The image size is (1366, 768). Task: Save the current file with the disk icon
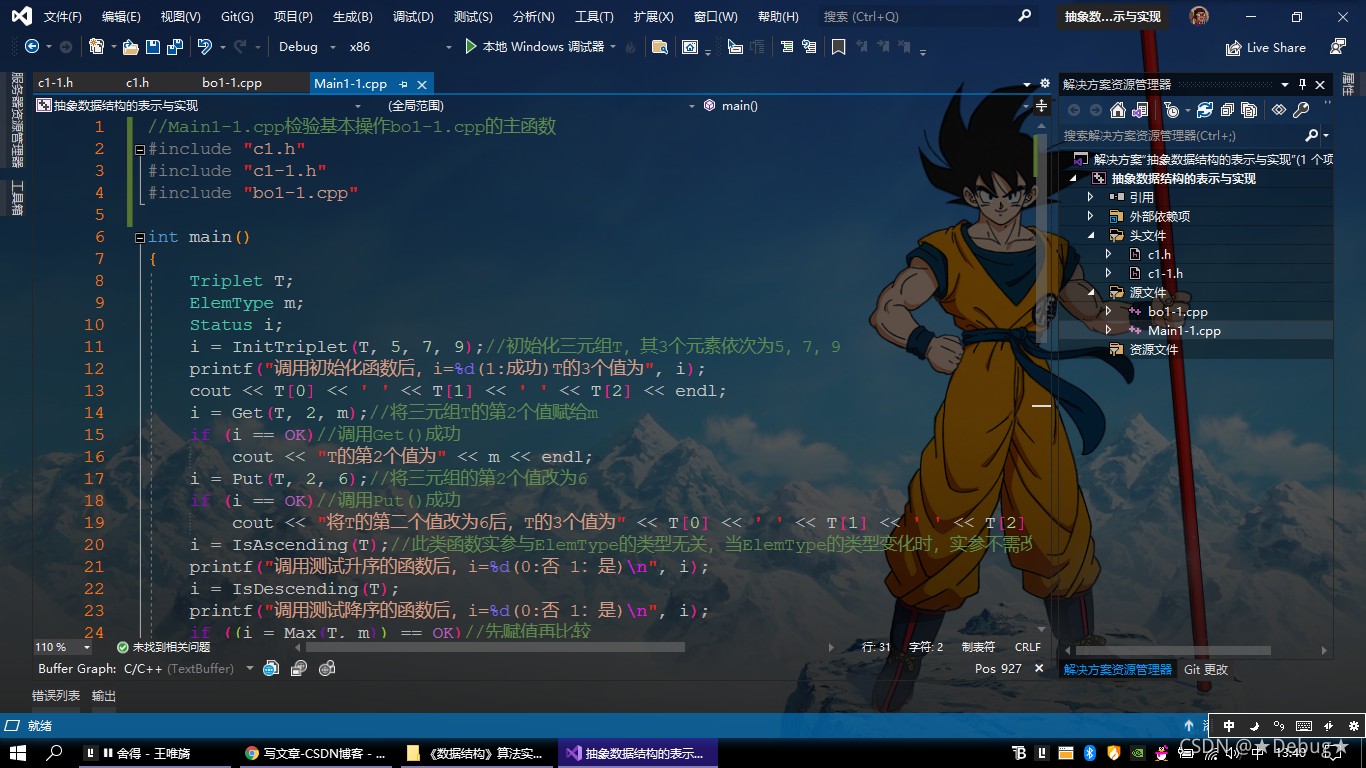point(152,46)
